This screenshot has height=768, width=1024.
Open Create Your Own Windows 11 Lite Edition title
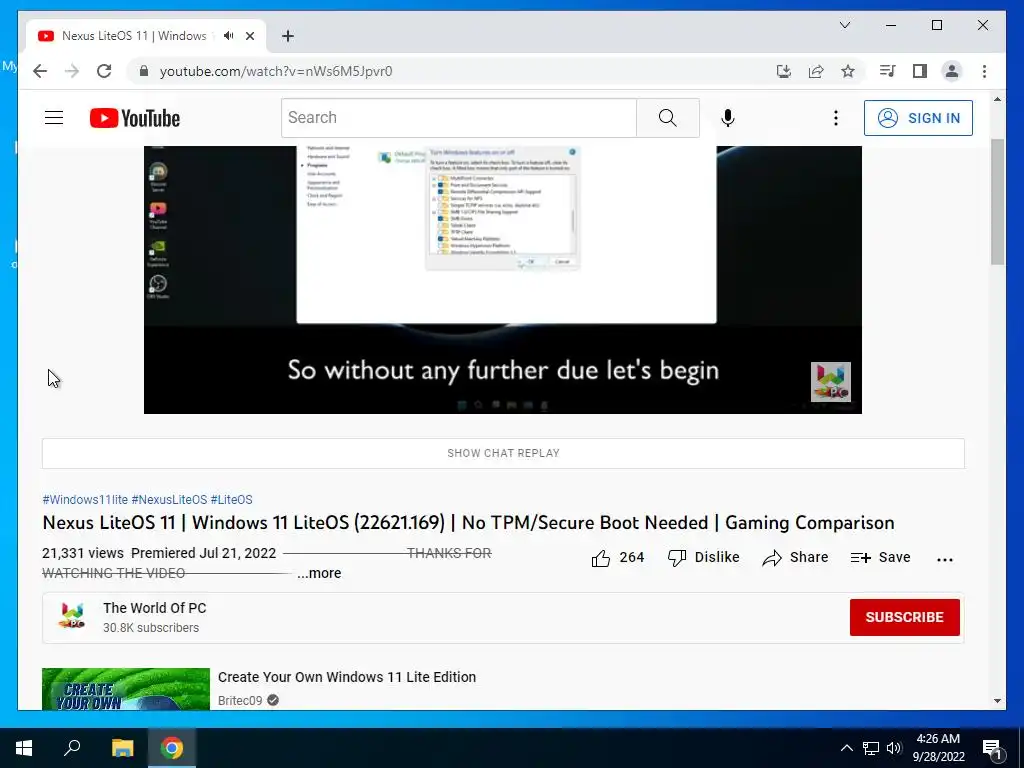click(347, 677)
